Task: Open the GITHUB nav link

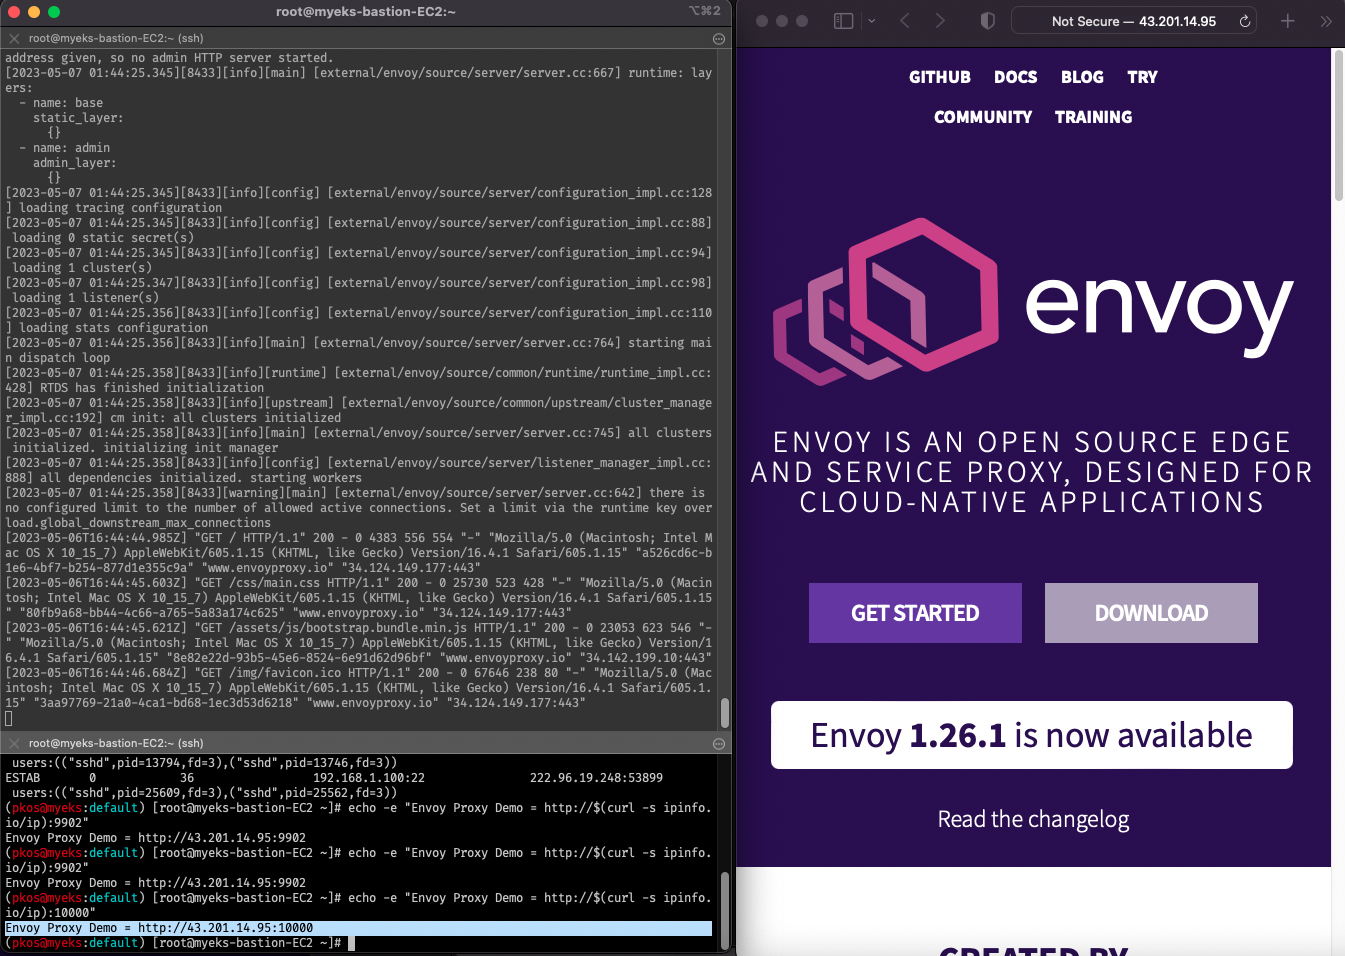Action: 940,77
